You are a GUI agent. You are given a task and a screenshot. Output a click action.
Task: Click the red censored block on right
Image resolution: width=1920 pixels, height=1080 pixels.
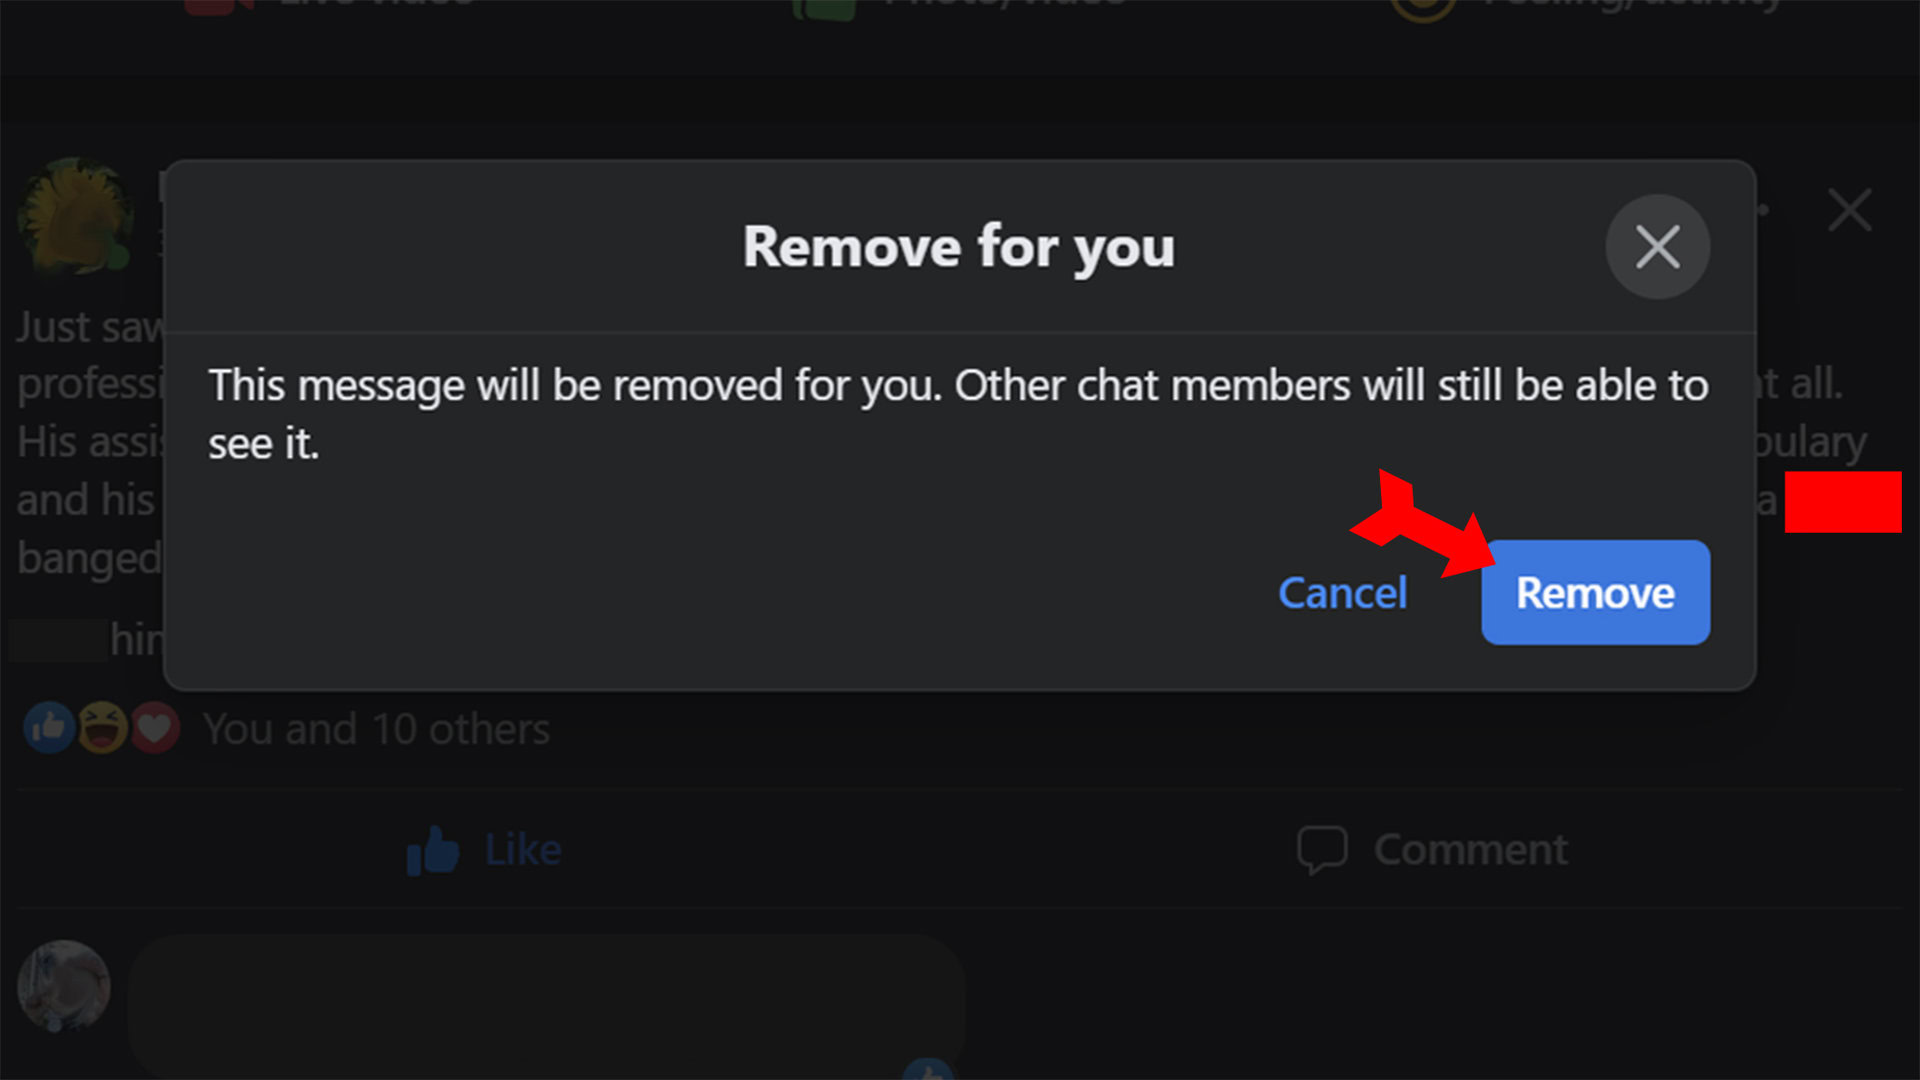1842,502
